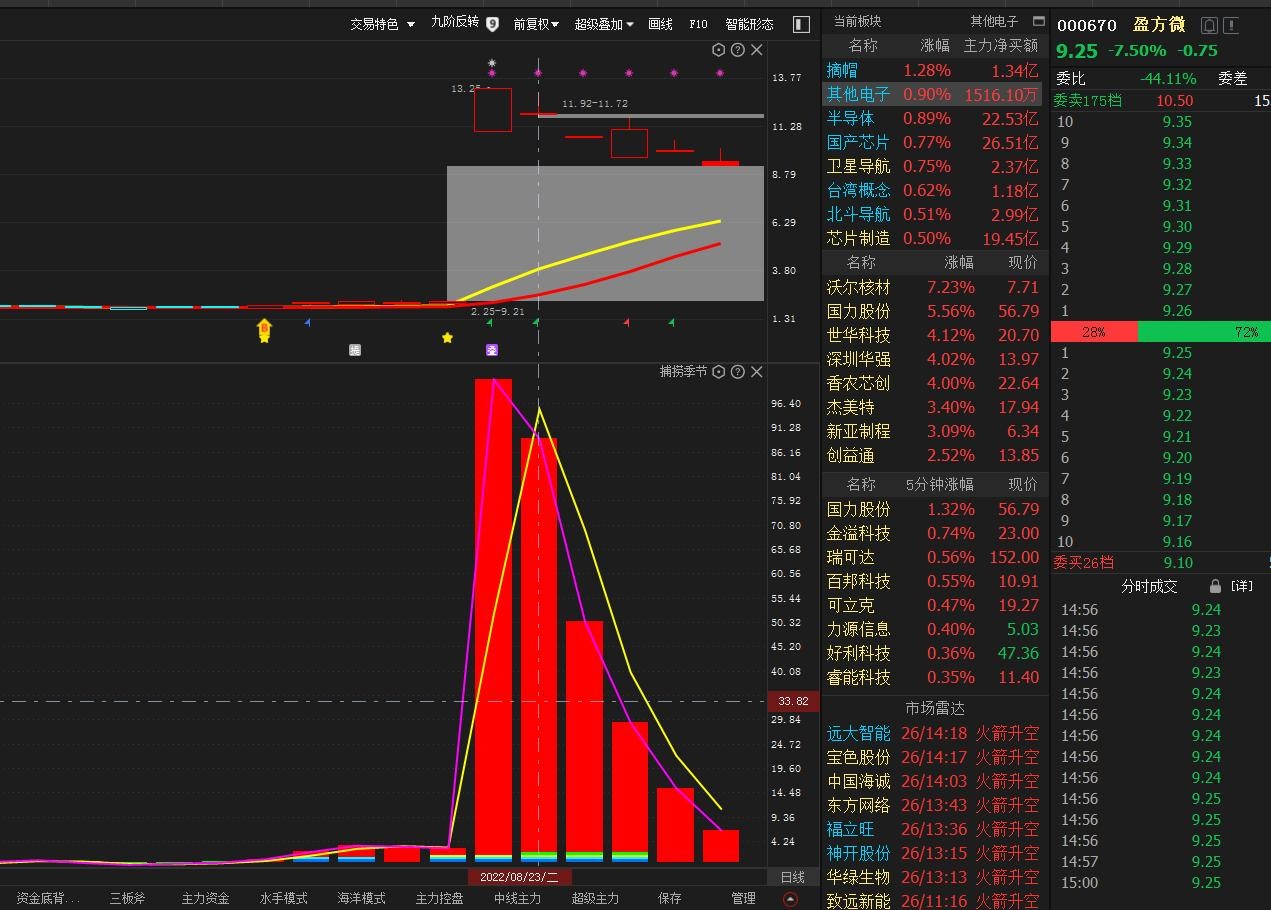This screenshot has height=910, width=1271.
Task: Click the yellow B buy-signal arrow marker
Action: [x=264, y=329]
